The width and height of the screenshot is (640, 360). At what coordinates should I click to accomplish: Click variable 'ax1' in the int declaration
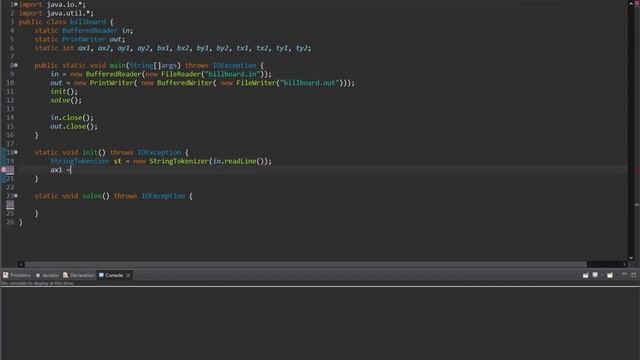84,48
